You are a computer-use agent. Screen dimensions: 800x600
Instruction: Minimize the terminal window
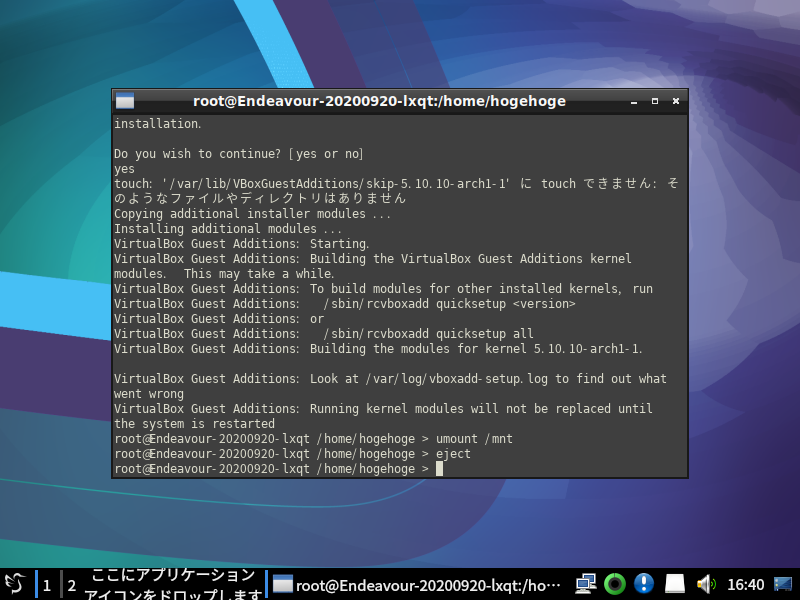tap(634, 102)
